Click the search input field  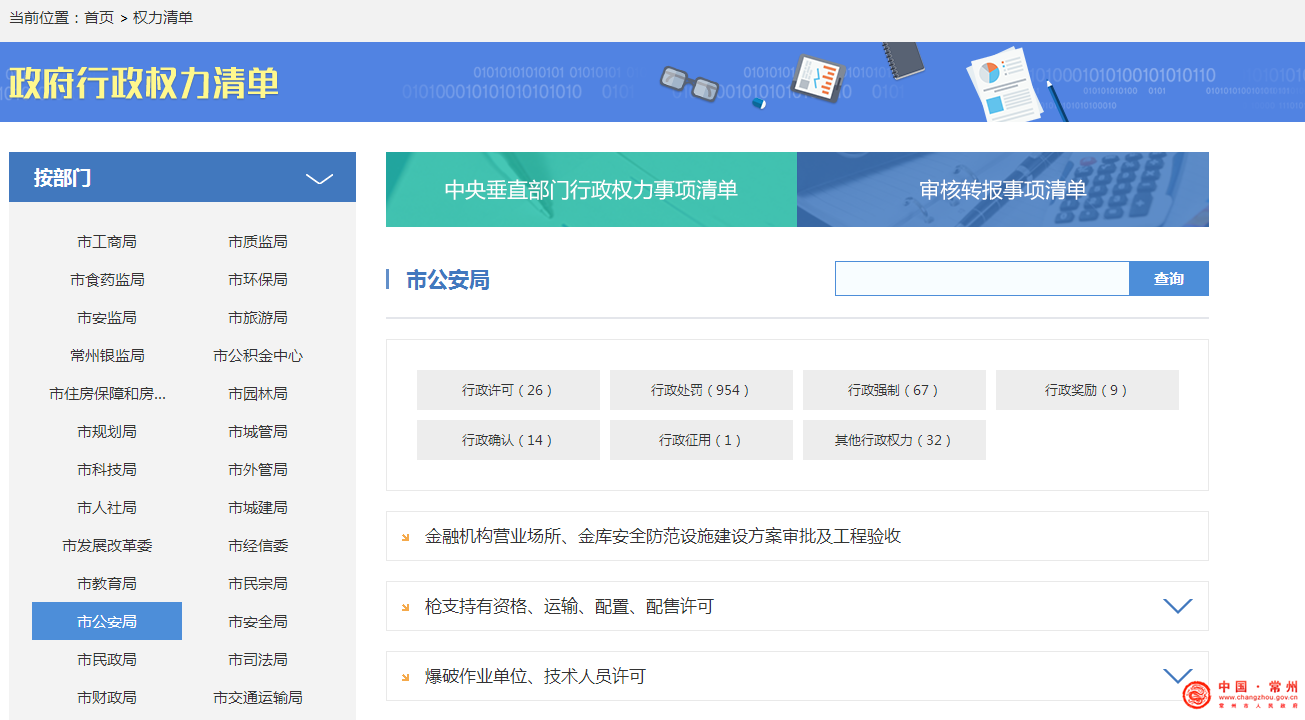[981, 279]
